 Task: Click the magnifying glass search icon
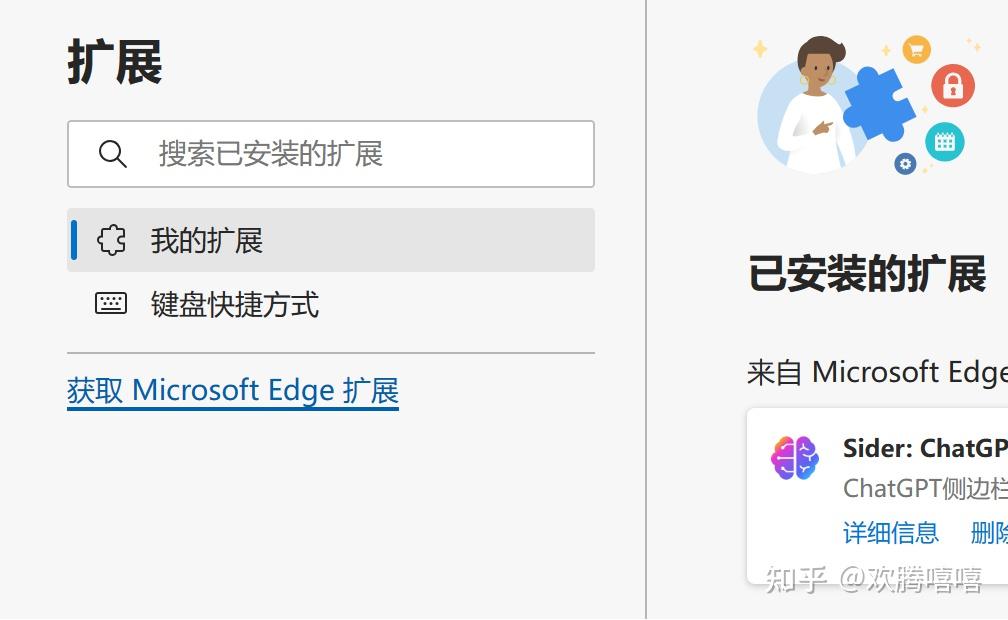coord(112,153)
